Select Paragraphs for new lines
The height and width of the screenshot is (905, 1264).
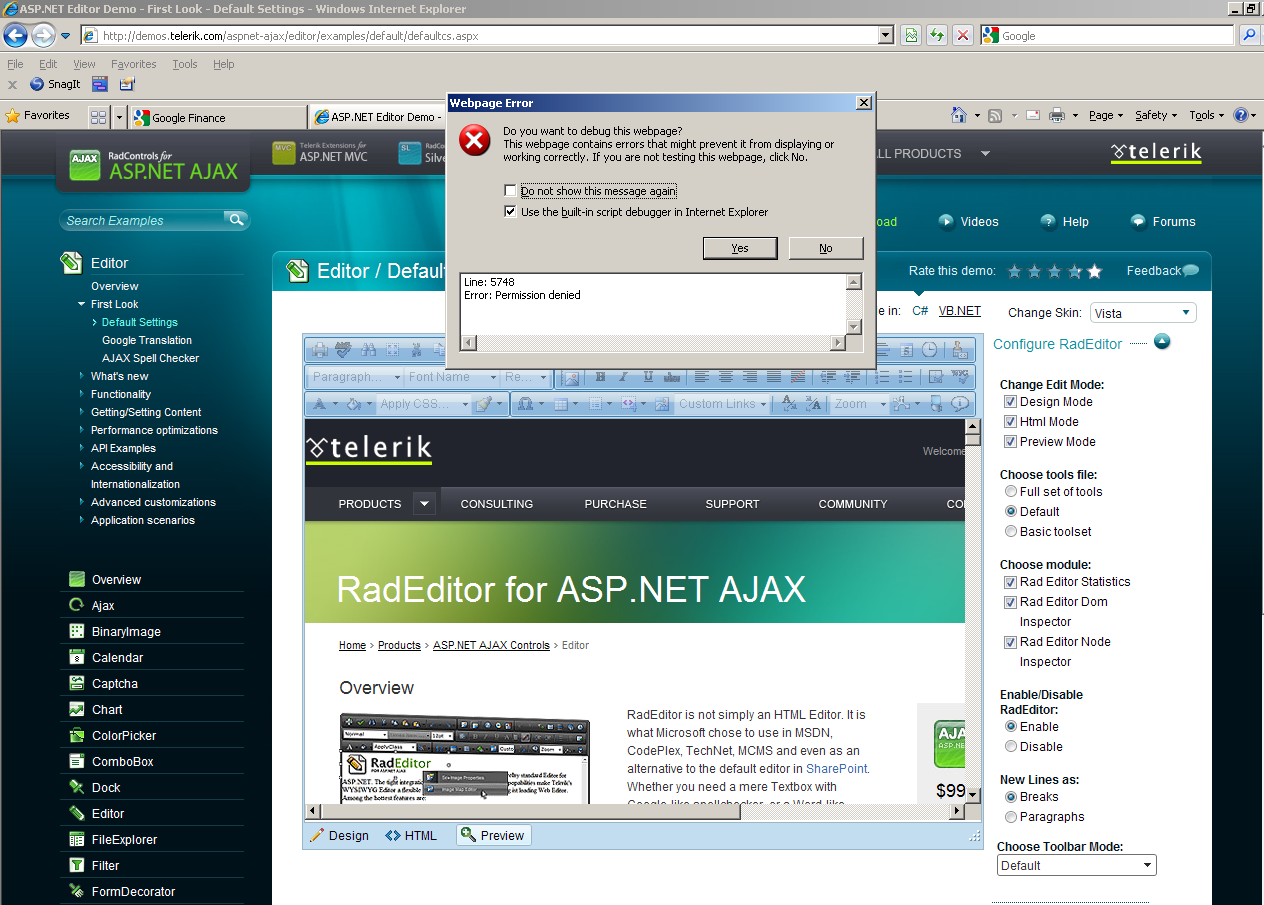pos(1010,816)
